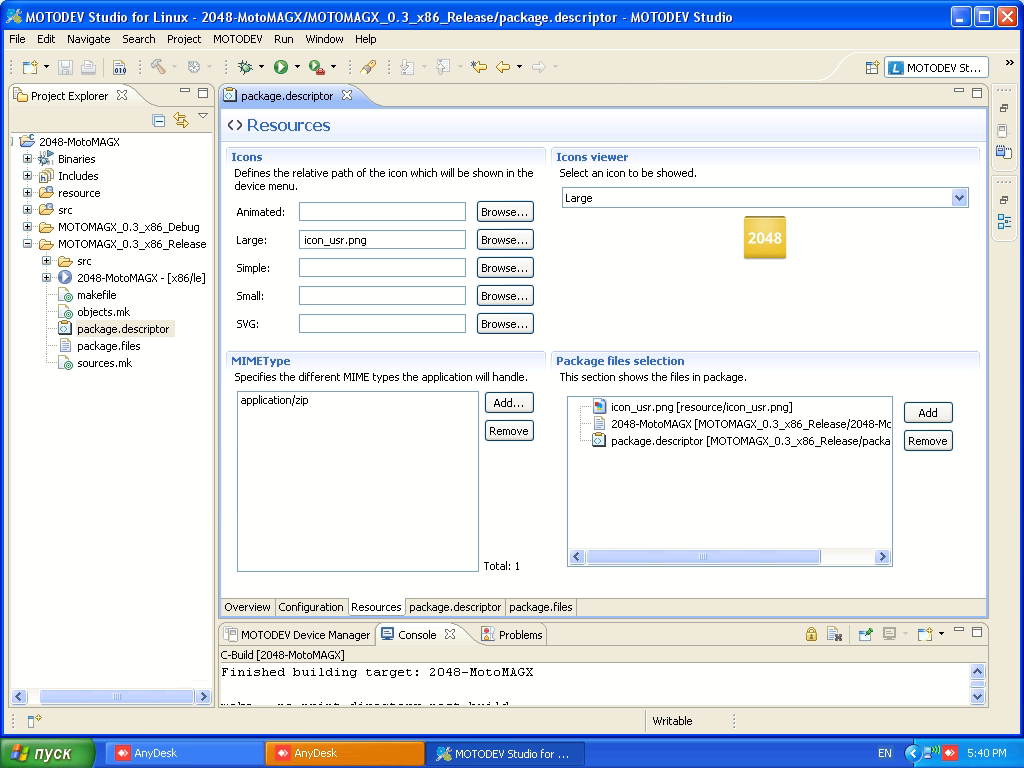The height and width of the screenshot is (768, 1024).
Task: Click the Save toolbar icon
Action: [x=65, y=67]
